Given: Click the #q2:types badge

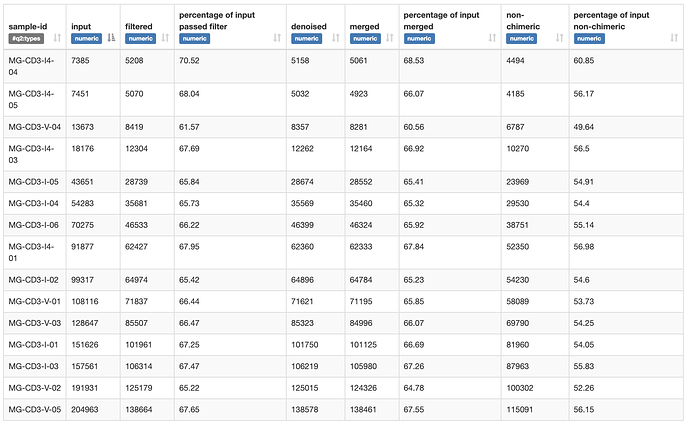Looking at the screenshot, I should 25,38.
